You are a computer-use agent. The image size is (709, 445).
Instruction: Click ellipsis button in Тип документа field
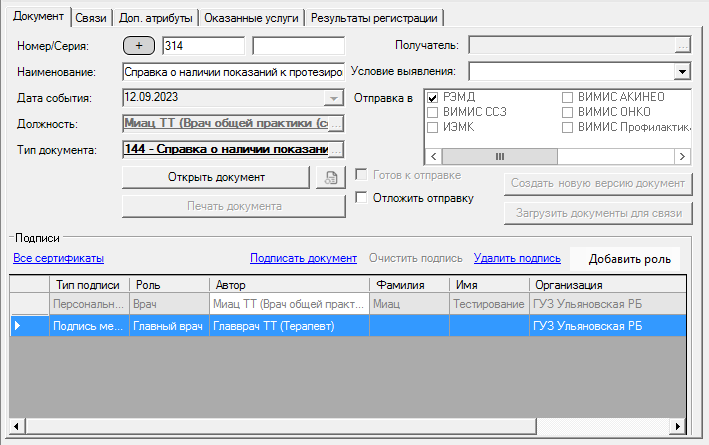336,150
